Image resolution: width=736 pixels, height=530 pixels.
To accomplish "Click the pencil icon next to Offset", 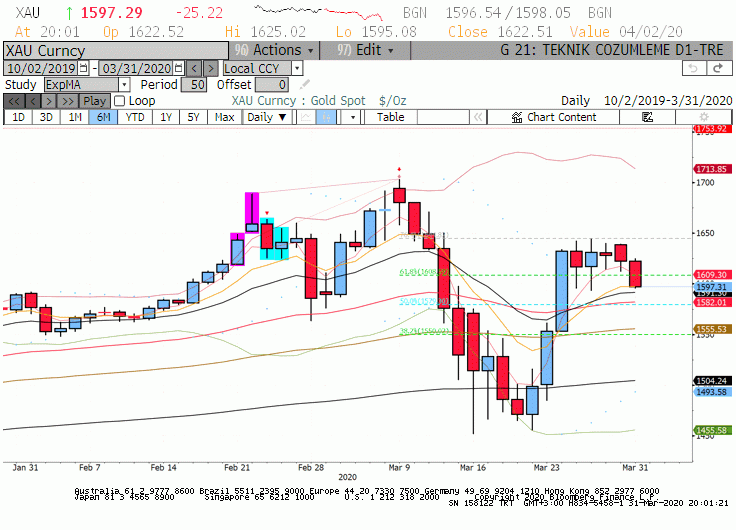I will point(305,84).
